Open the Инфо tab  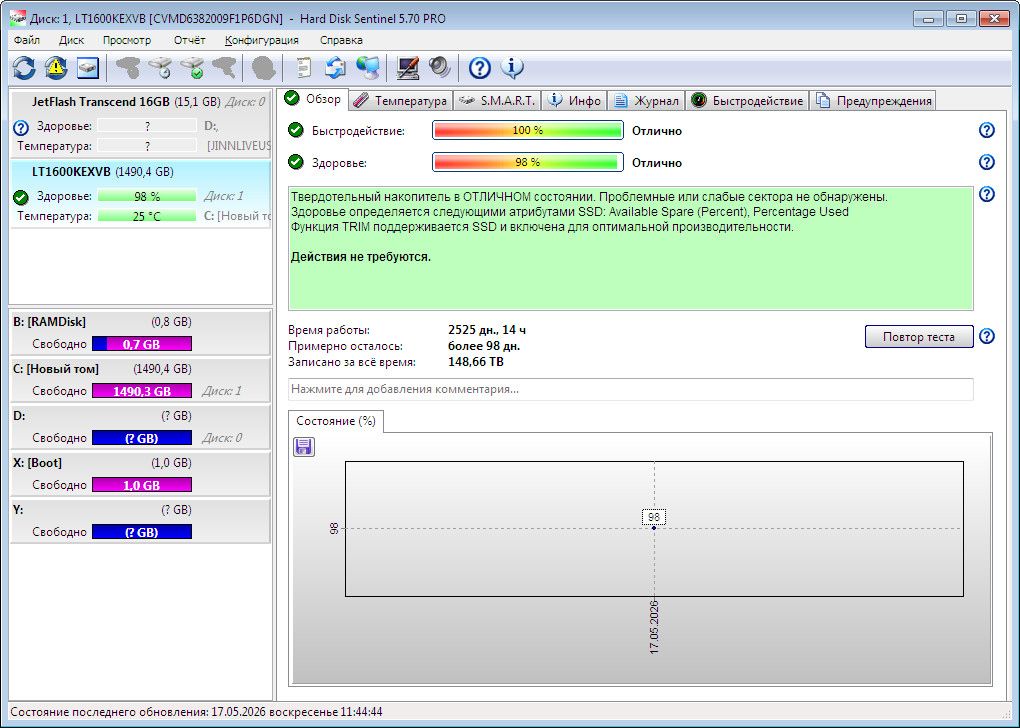574,101
